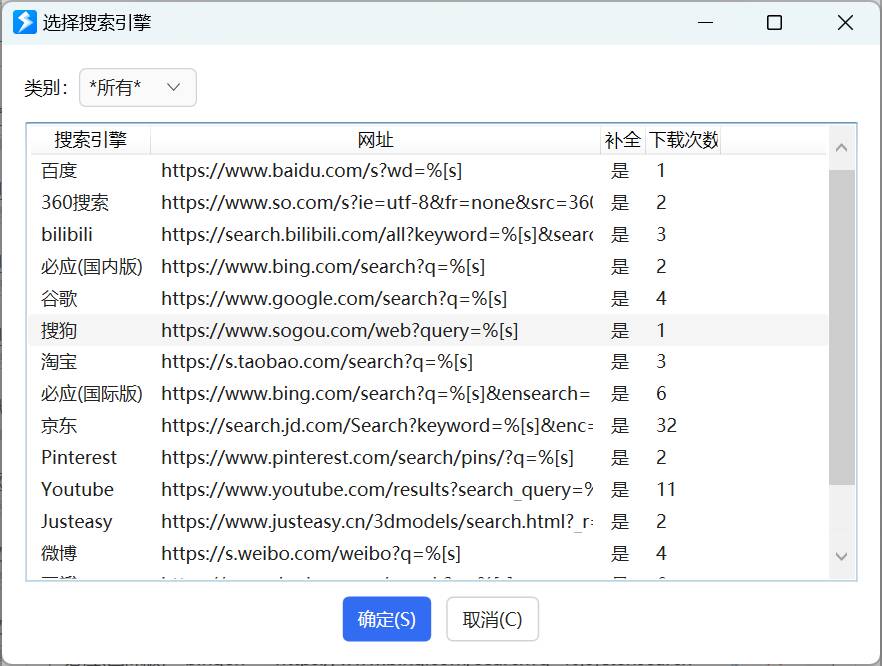
Task: Click the sogou.com URL cell
Action: click(339, 330)
